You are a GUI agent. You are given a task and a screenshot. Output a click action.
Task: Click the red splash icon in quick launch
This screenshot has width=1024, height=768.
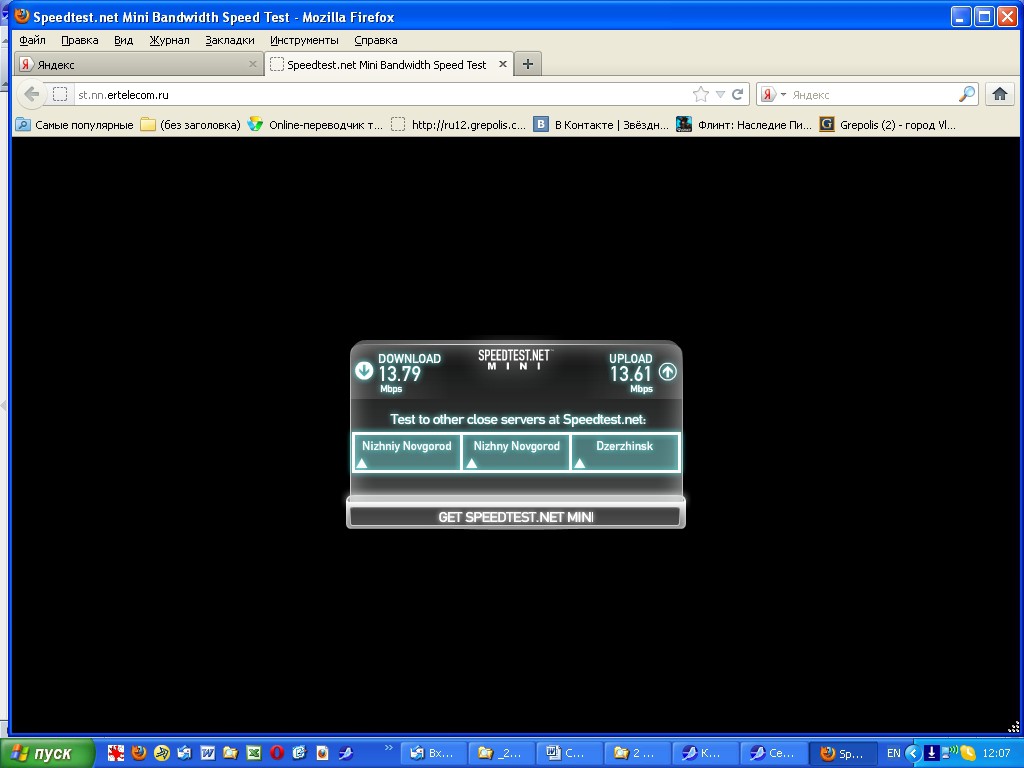click(x=116, y=753)
